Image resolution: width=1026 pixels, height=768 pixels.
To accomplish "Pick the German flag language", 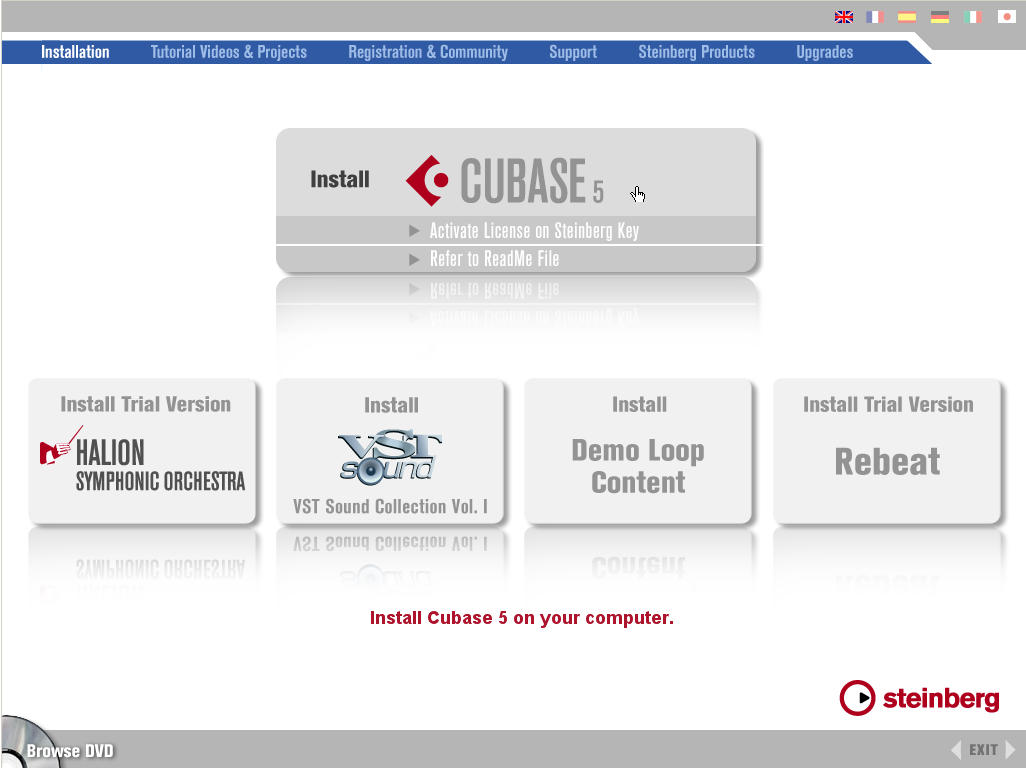I will point(940,17).
